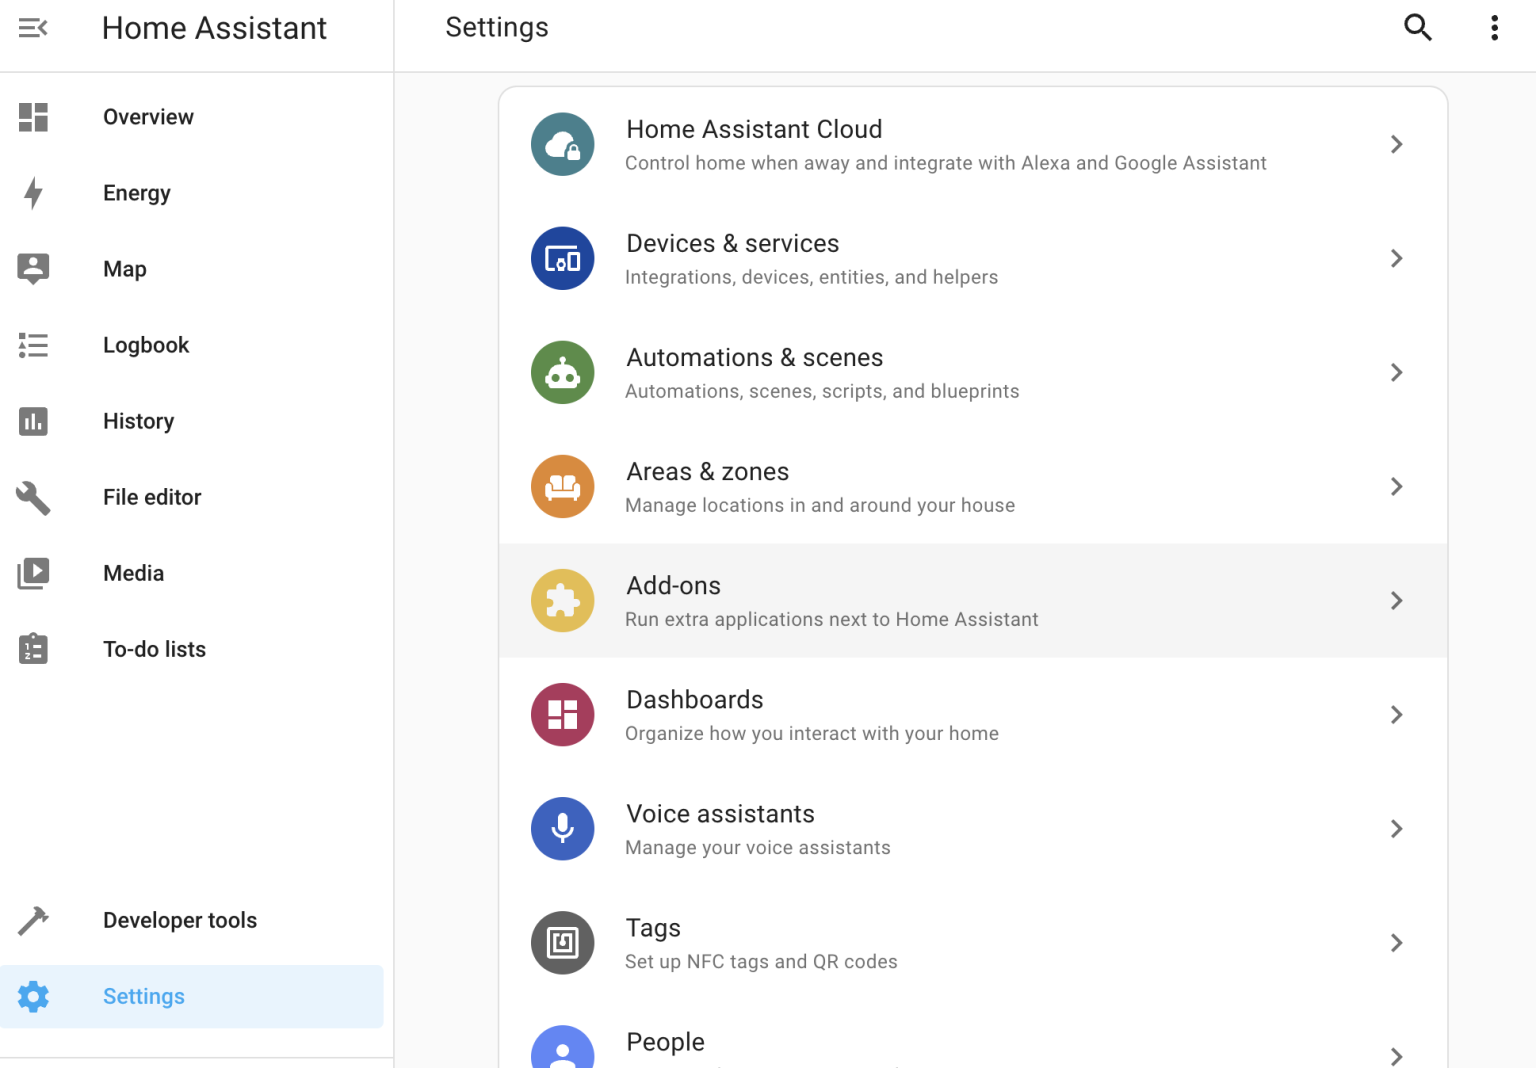Click the Logbook list icon

pyautogui.click(x=33, y=345)
